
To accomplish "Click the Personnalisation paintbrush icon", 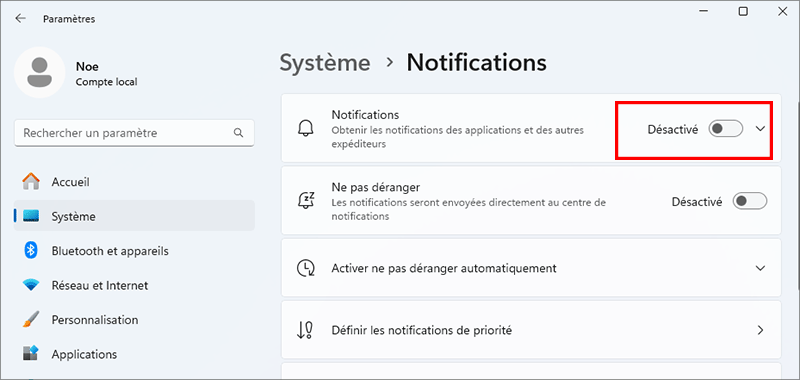I will tap(31, 320).
